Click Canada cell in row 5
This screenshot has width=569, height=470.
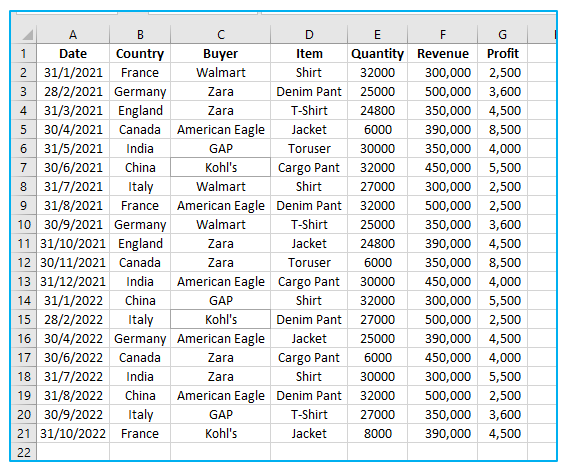pos(140,130)
